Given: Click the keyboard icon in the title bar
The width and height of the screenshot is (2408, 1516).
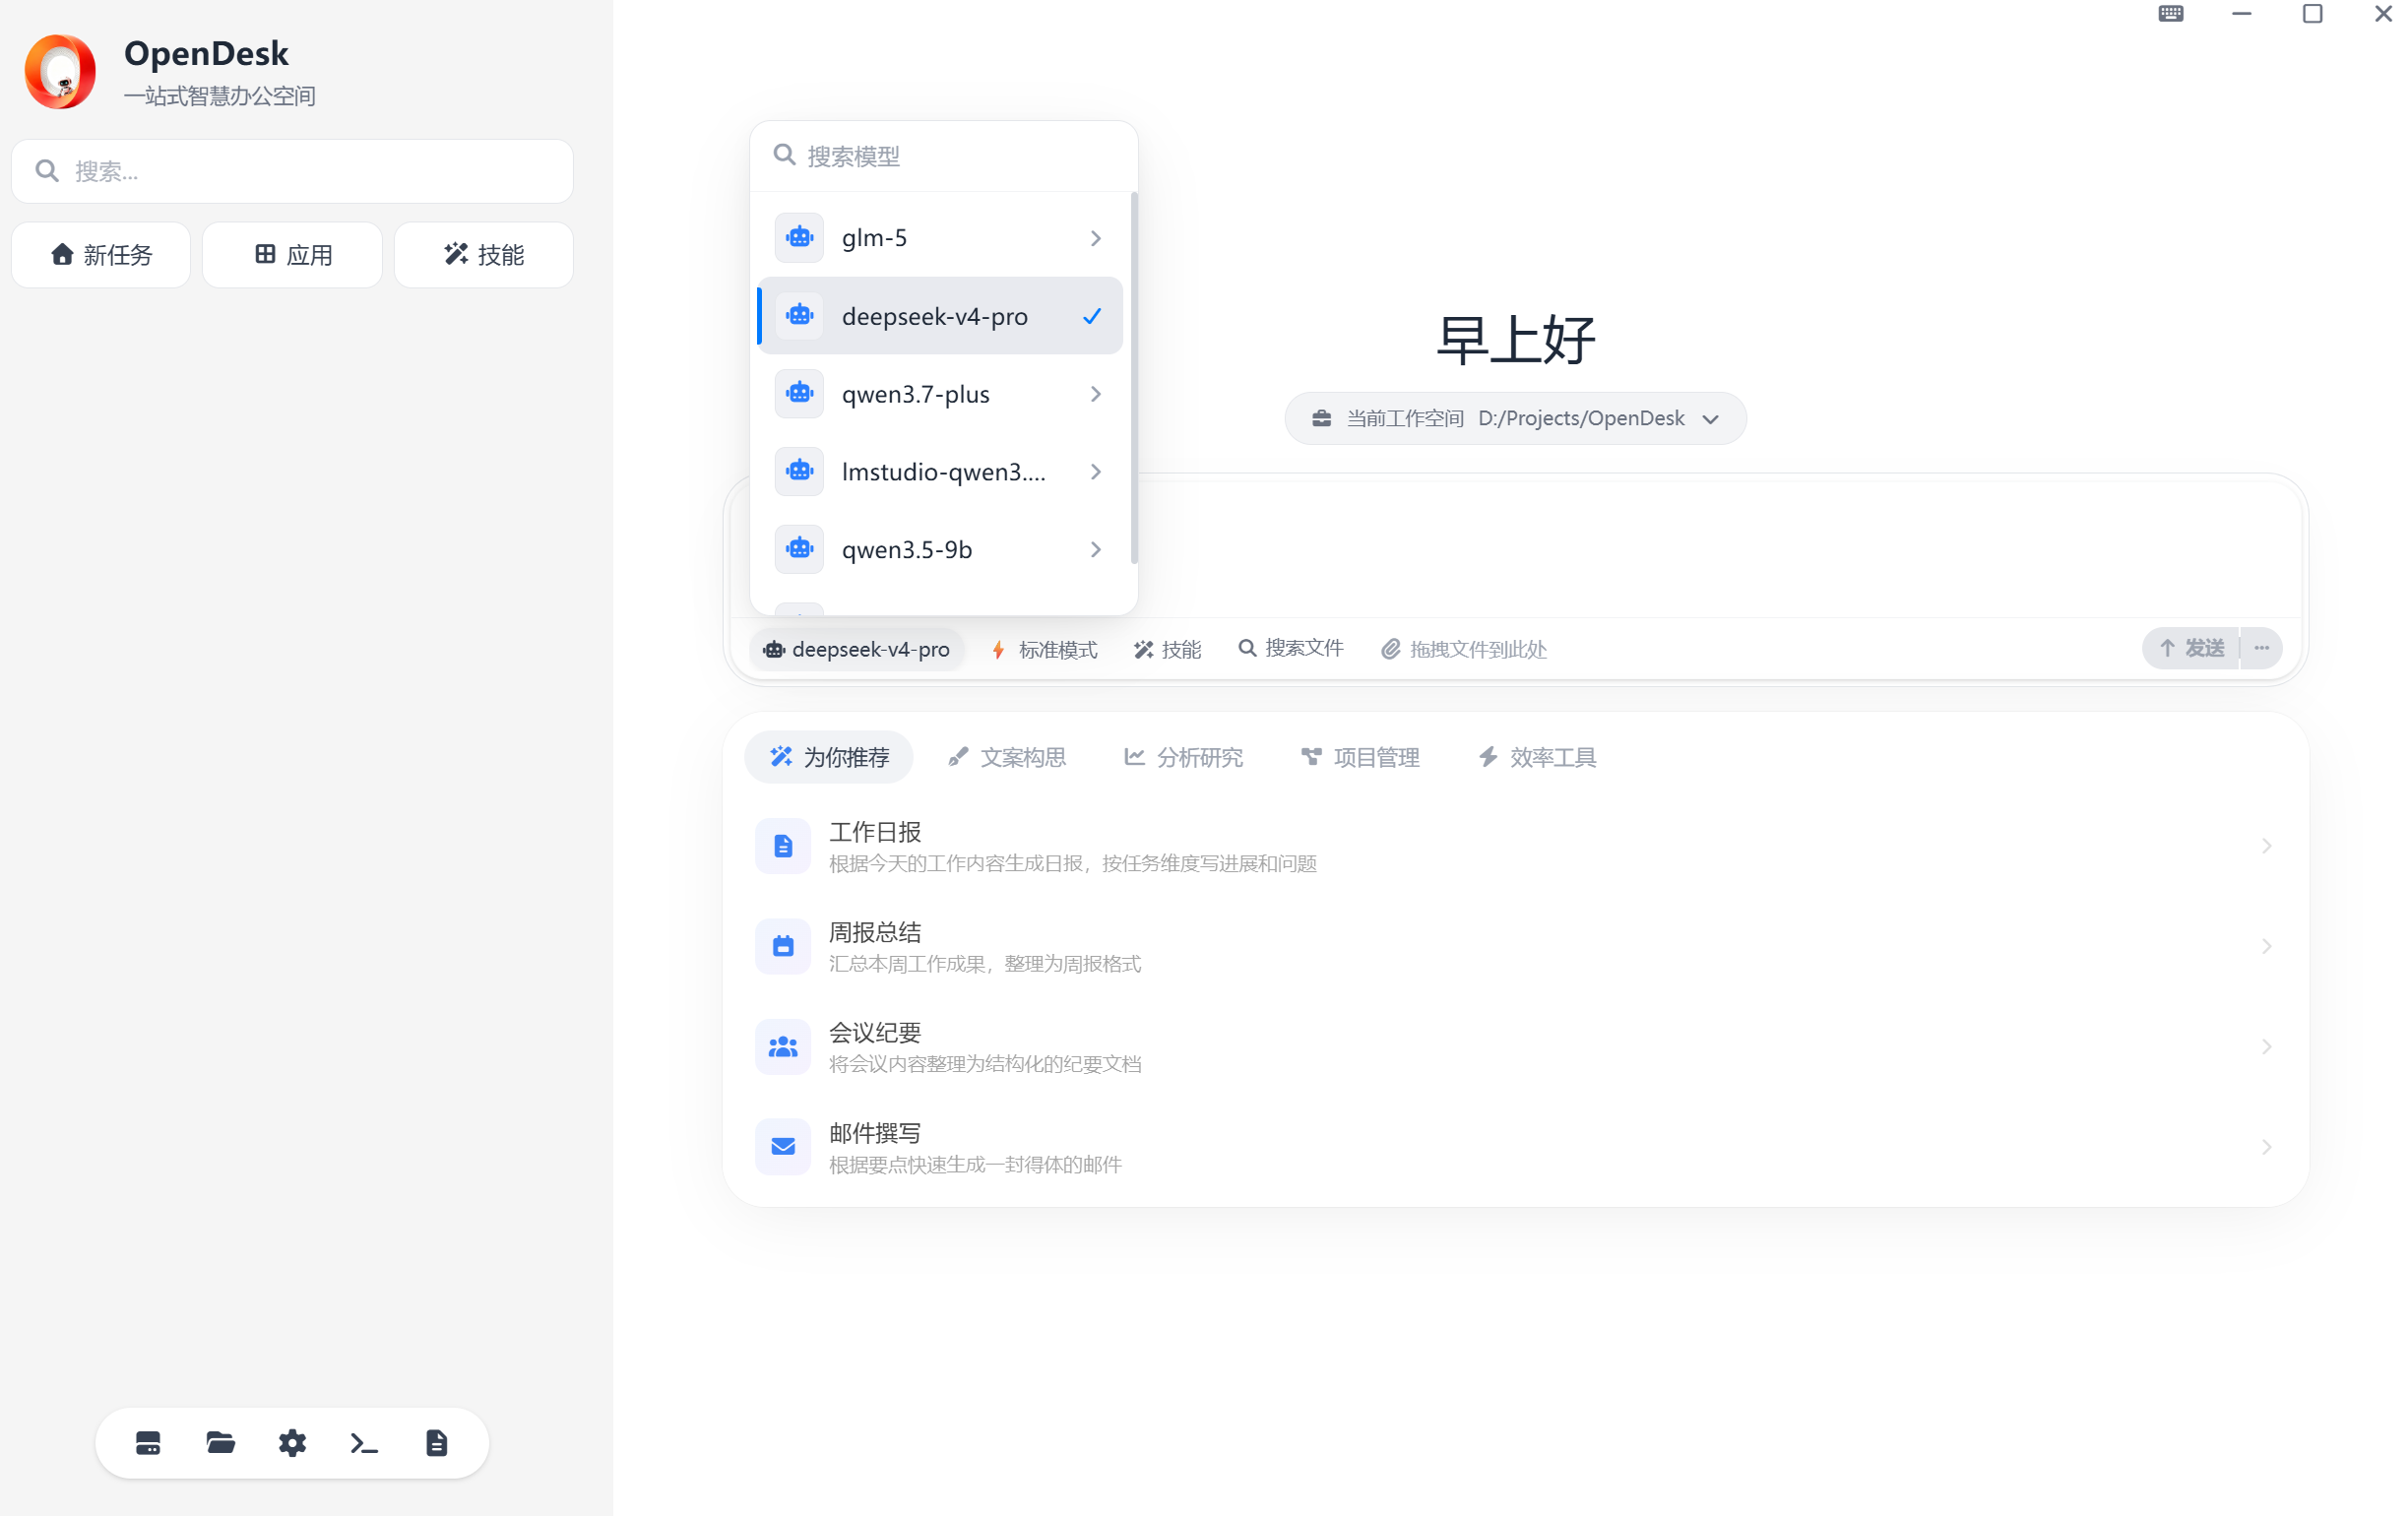Looking at the screenshot, I should click(x=2170, y=14).
